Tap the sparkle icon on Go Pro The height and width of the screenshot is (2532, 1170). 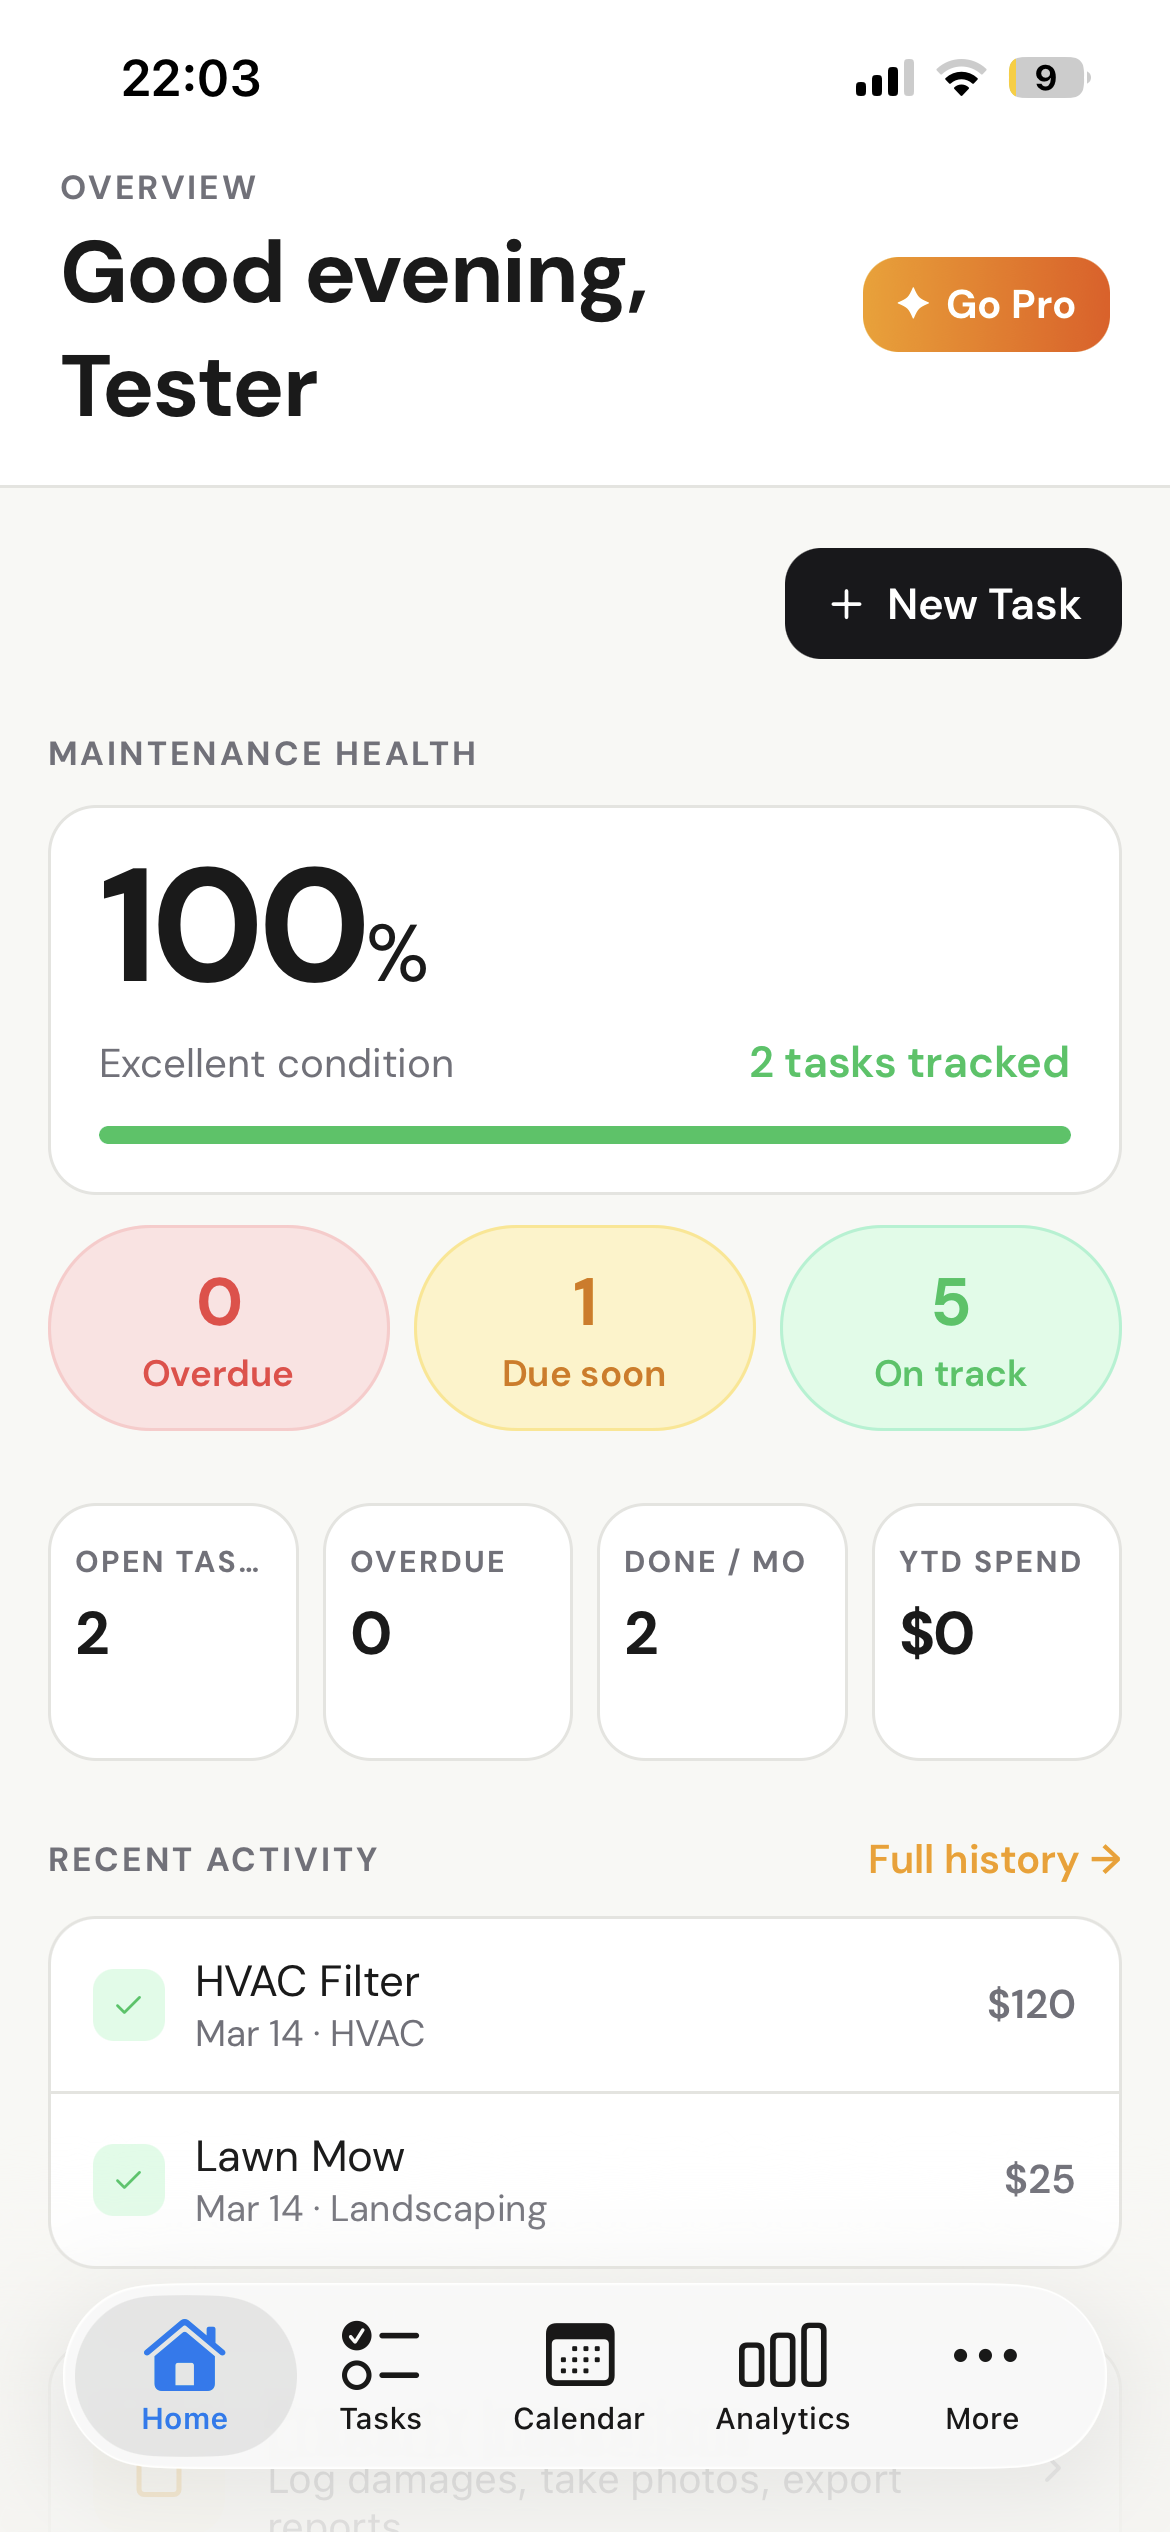[913, 303]
